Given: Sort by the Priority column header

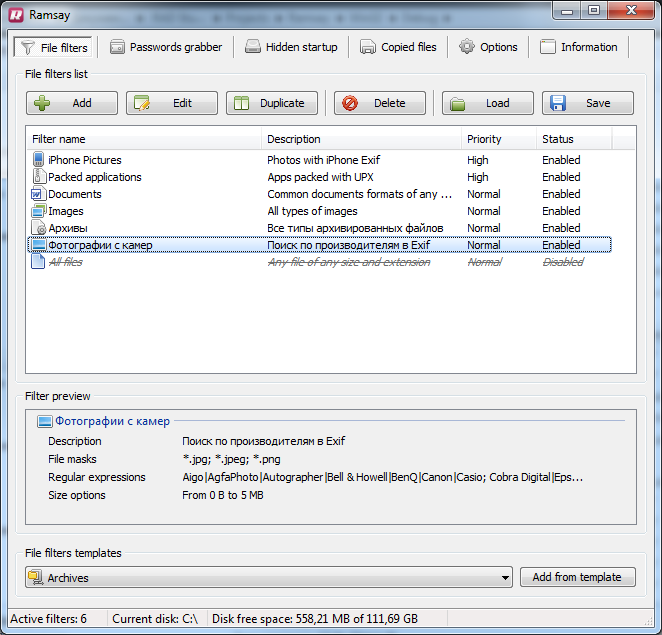Looking at the screenshot, I should 499,139.
